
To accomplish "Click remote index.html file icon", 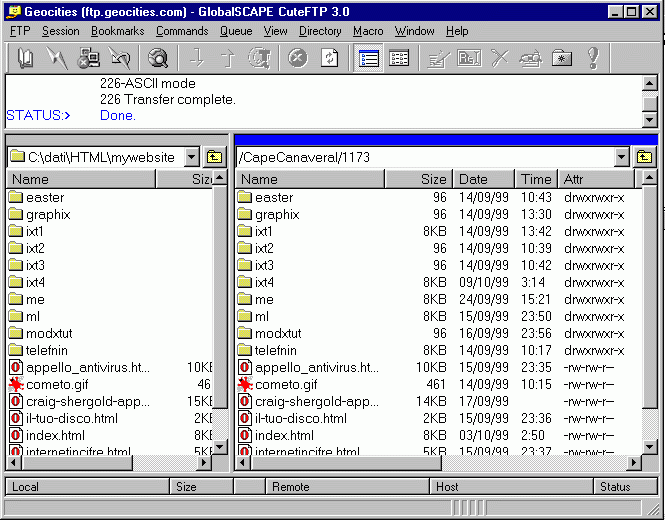I will coord(245,435).
